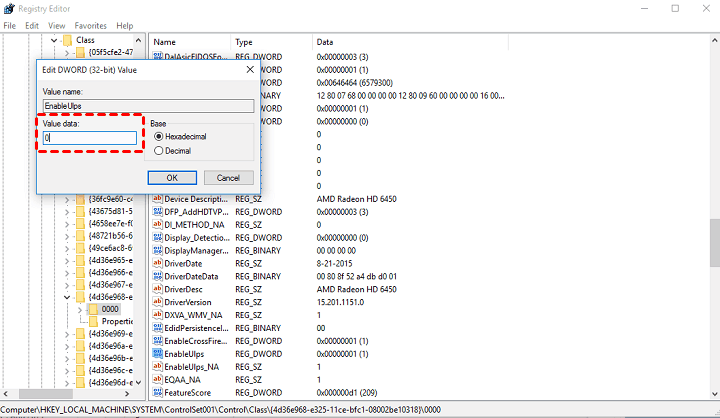Screen dimensions: 720x418
Task: Expand the {36fc9e60 key
Action: (67, 199)
